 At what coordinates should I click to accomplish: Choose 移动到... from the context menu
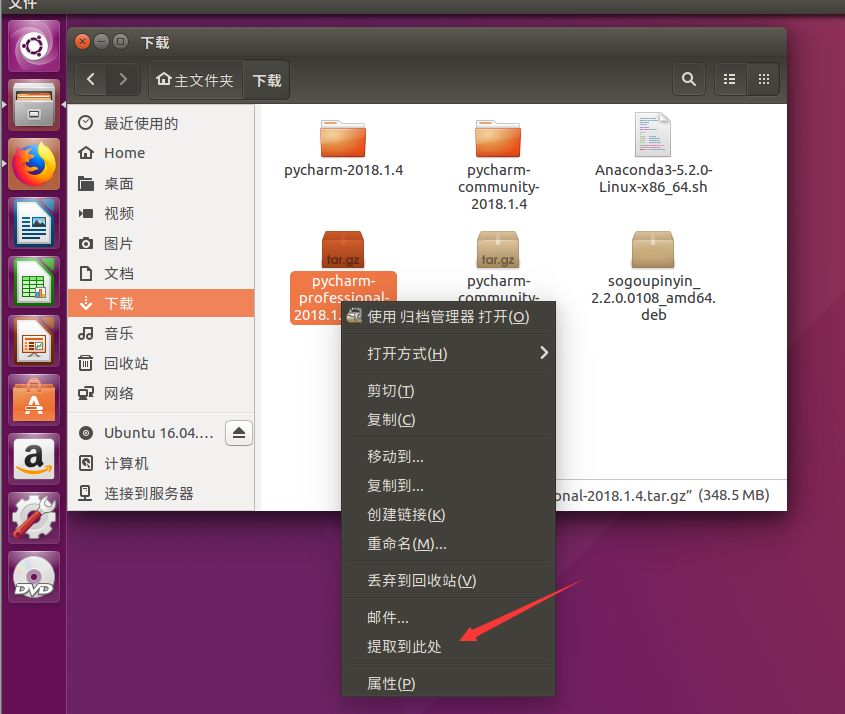[x=448, y=457]
